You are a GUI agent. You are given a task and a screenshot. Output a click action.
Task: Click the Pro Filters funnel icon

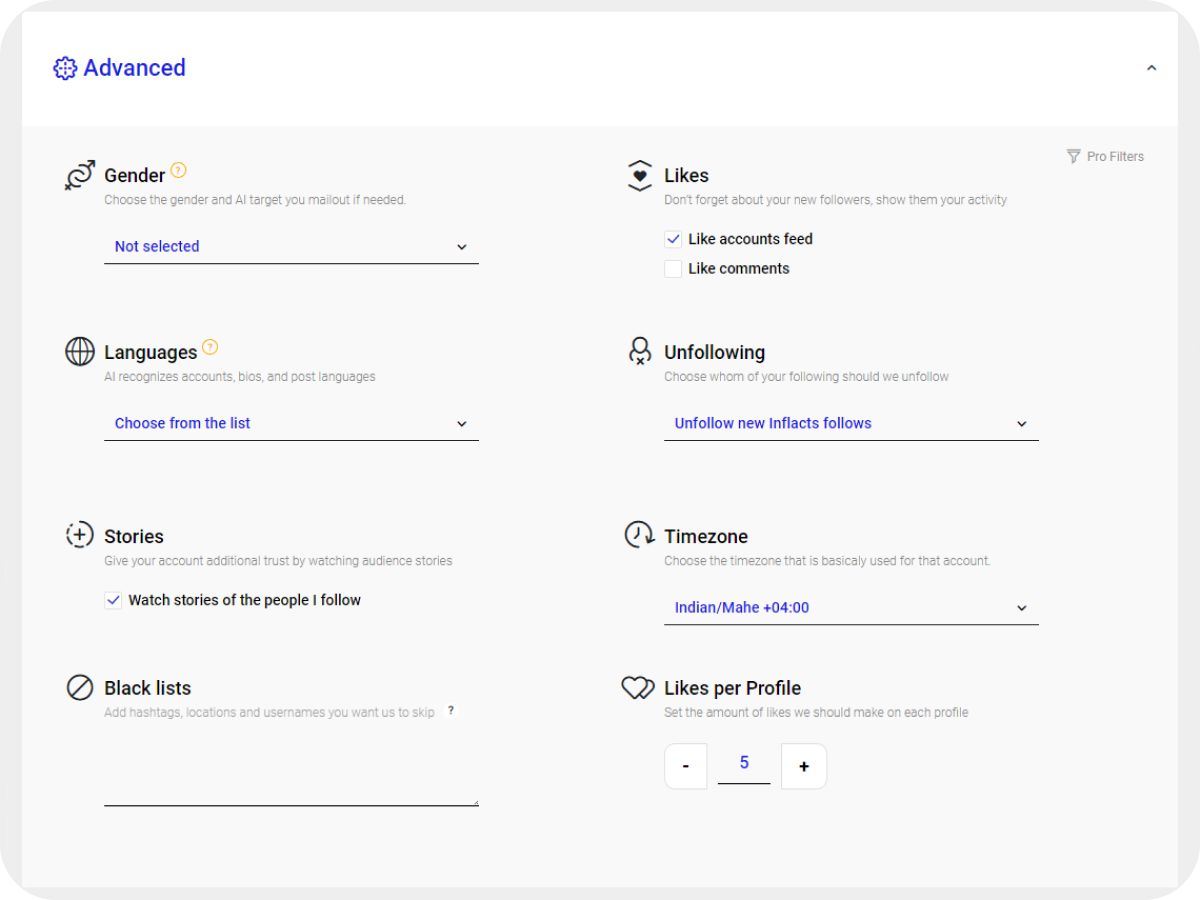[x=1073, y=157]
